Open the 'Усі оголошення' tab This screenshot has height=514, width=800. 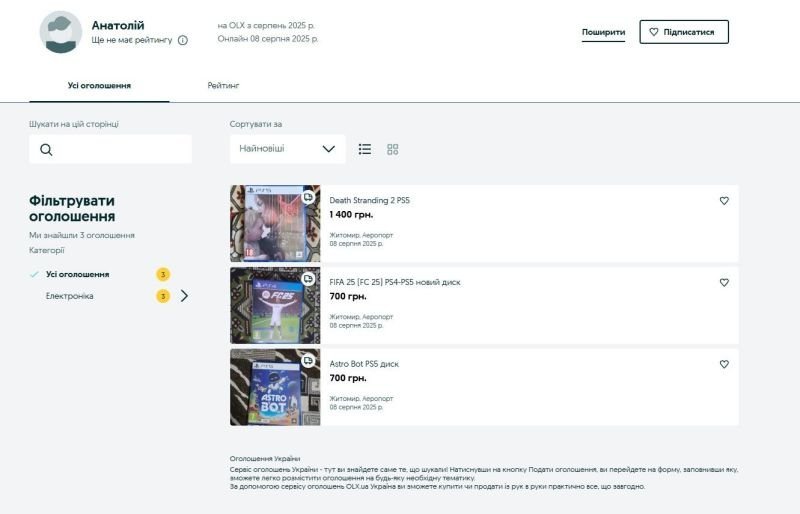tap(99, 86)
